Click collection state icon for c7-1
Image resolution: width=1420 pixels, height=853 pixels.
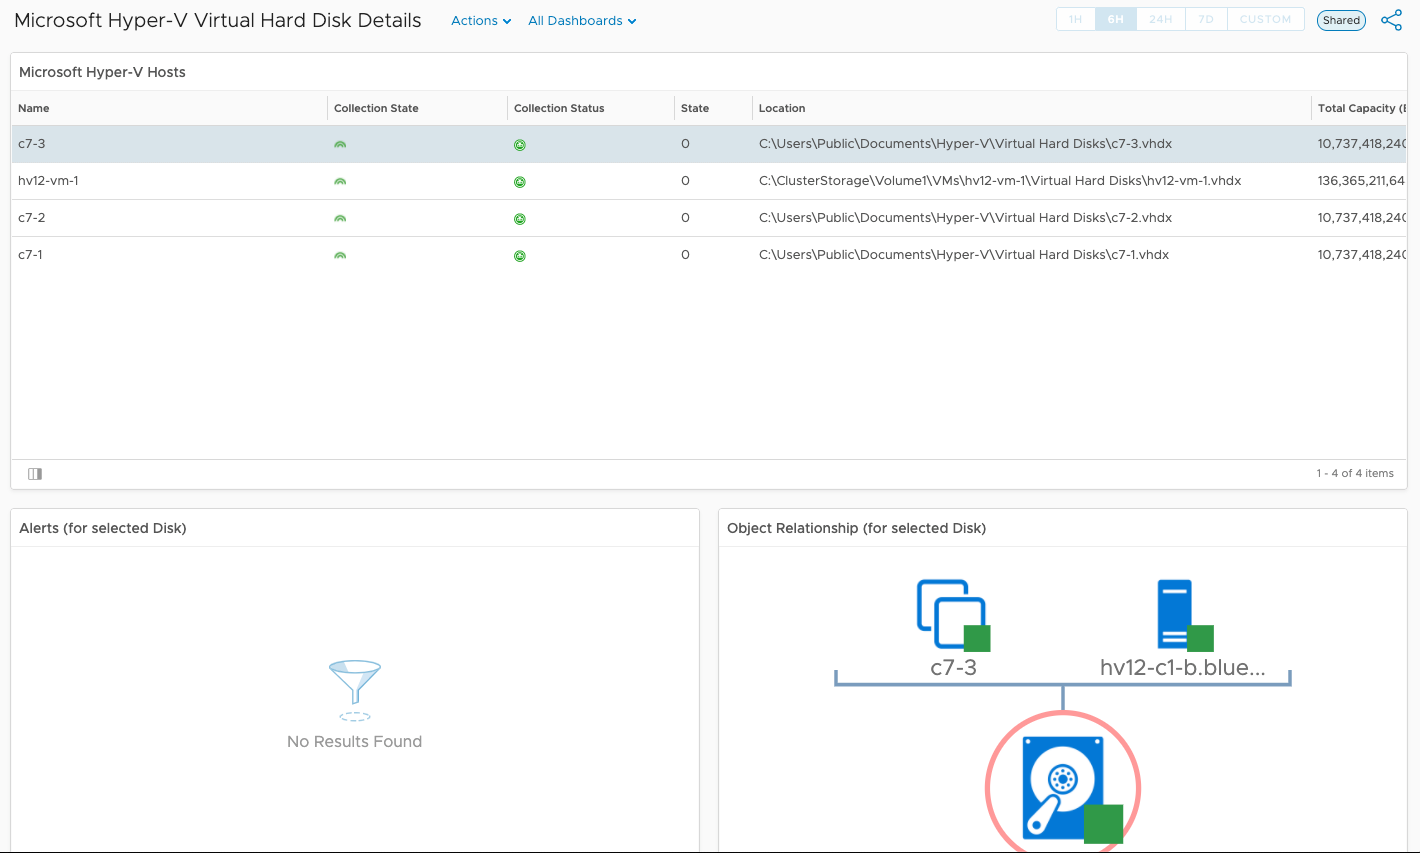coord(340,256)
